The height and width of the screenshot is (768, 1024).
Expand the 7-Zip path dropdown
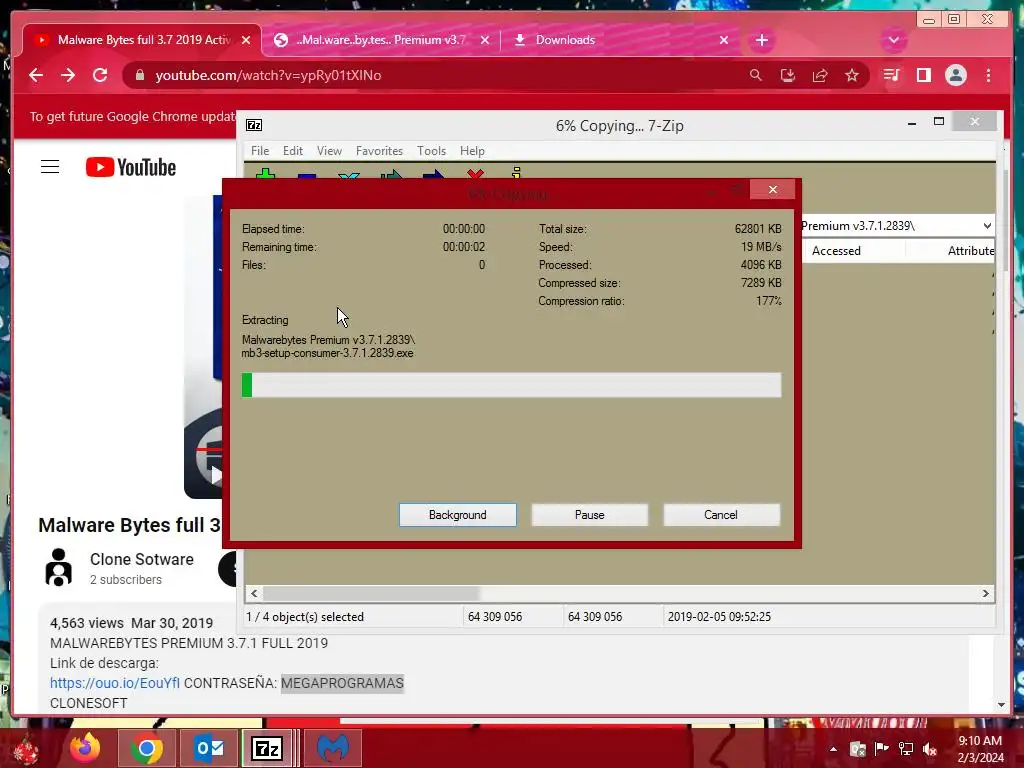click(987, 226)
